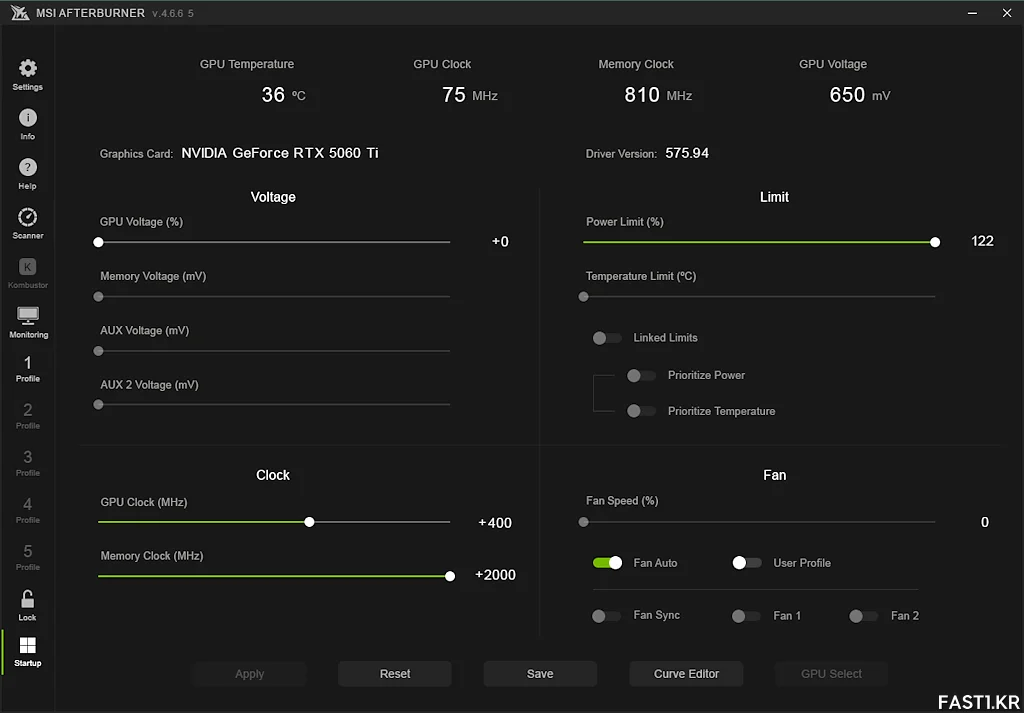Click the Reset button

395,674
